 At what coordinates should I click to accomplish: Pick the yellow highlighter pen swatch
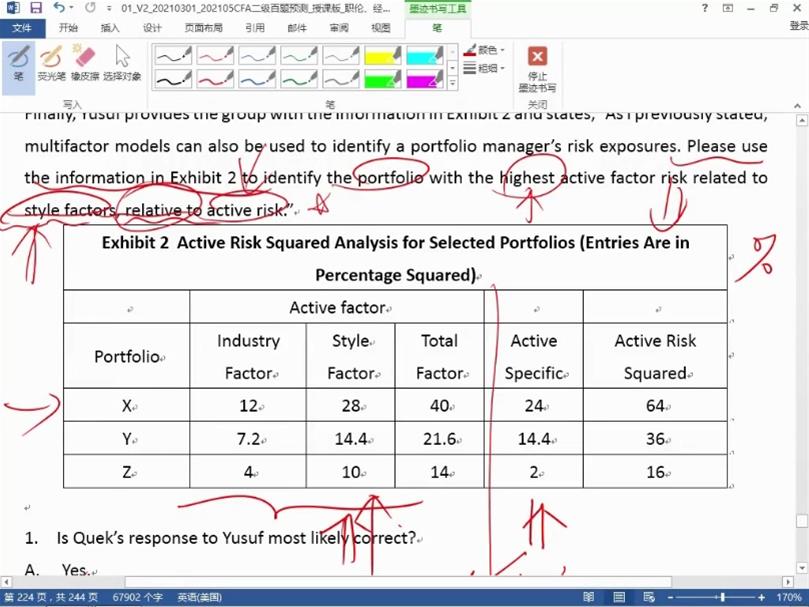(x=382, y=55)
